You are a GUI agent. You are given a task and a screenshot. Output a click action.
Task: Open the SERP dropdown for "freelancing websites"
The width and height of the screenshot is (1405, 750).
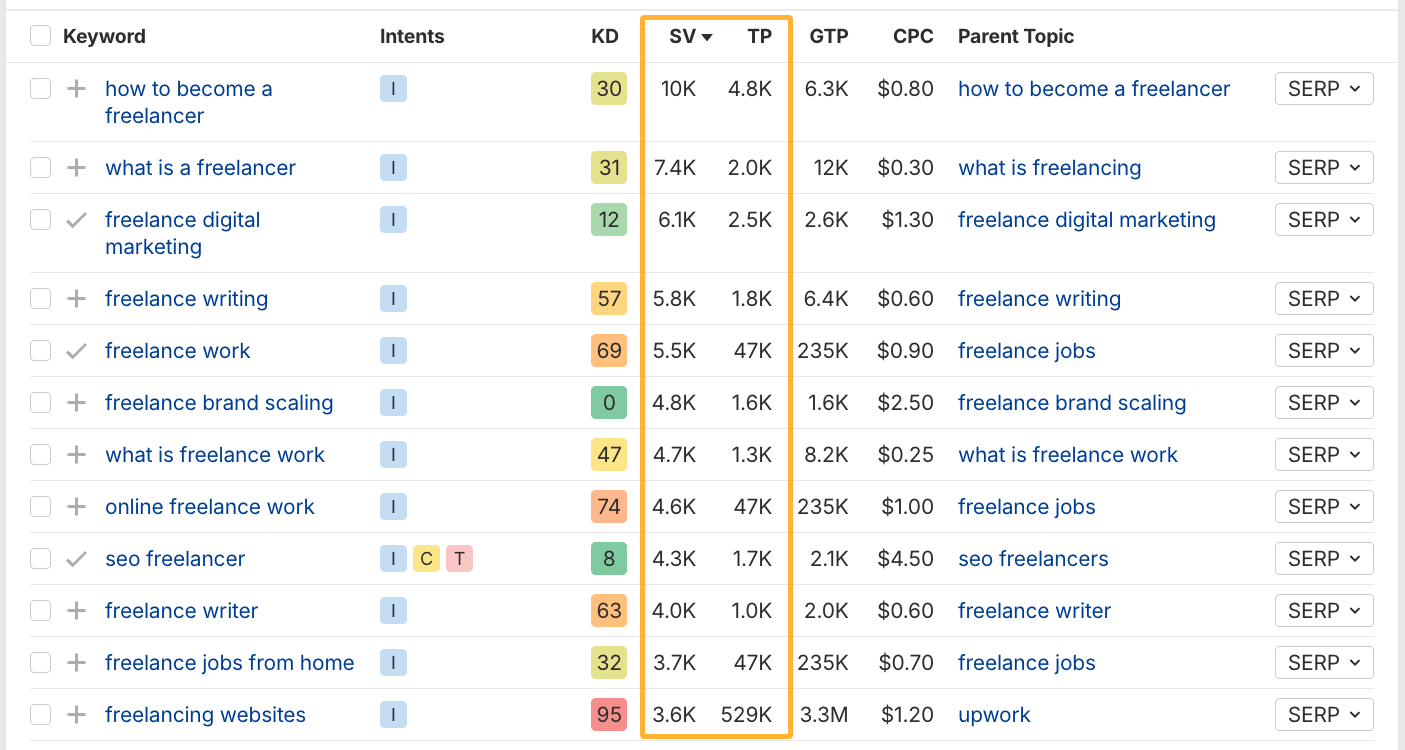1324,714
